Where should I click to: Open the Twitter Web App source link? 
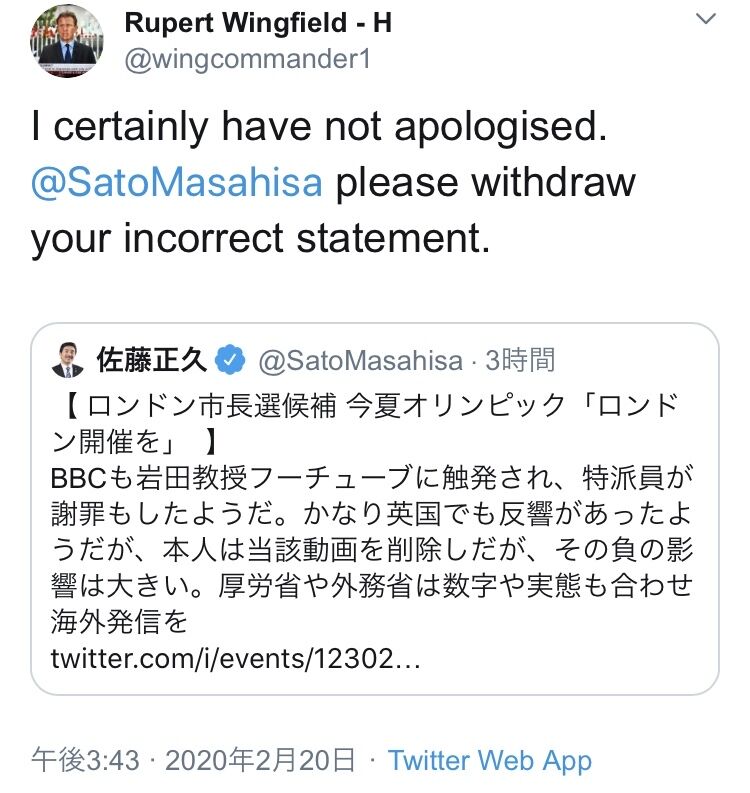coord(490,760)
